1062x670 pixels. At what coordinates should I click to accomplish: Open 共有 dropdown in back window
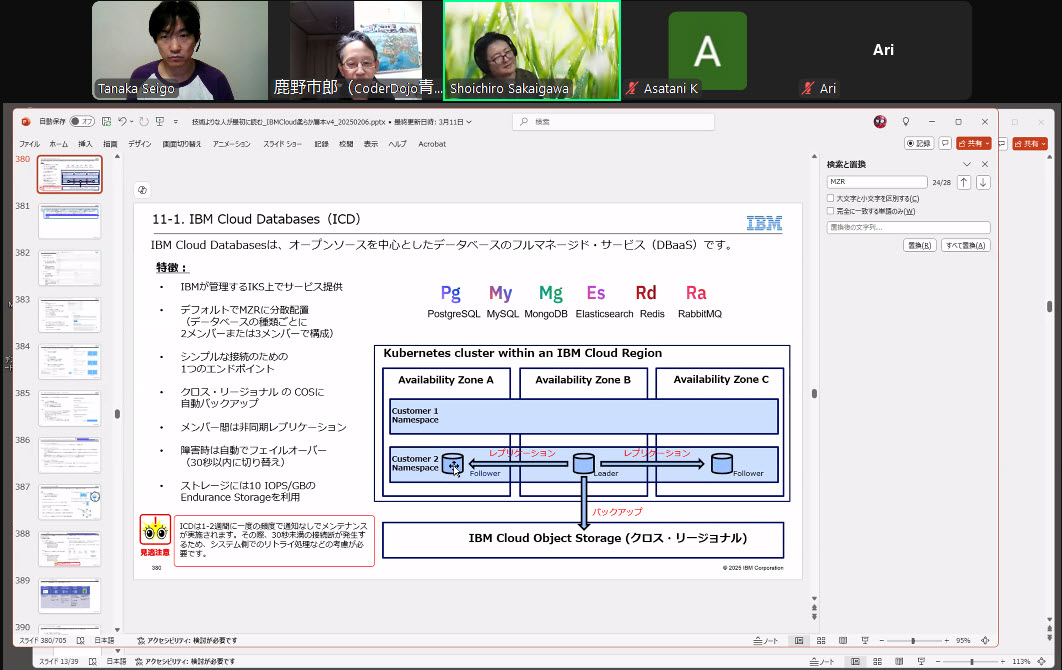(1044, 144)
